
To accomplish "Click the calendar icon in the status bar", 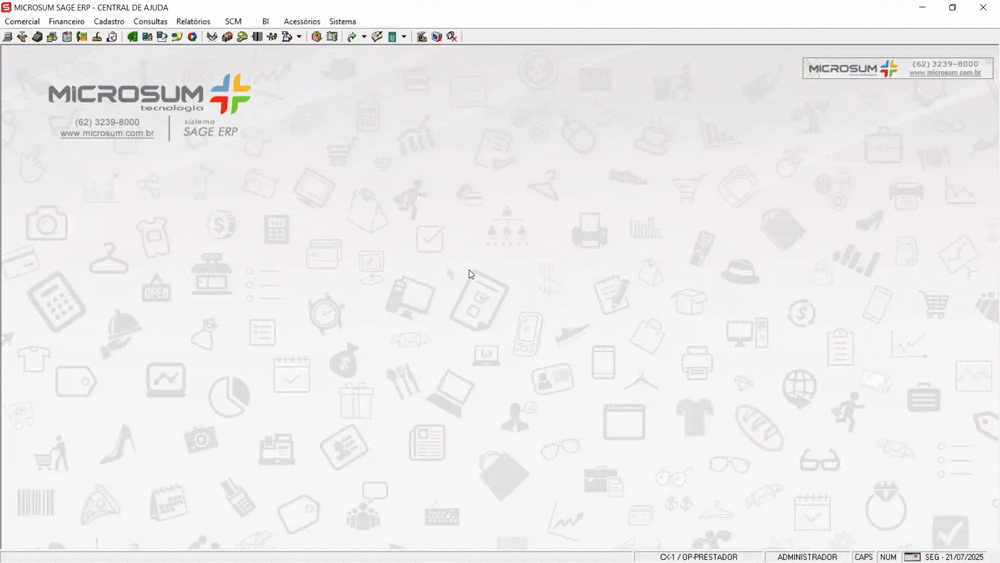I will point(912,557).
